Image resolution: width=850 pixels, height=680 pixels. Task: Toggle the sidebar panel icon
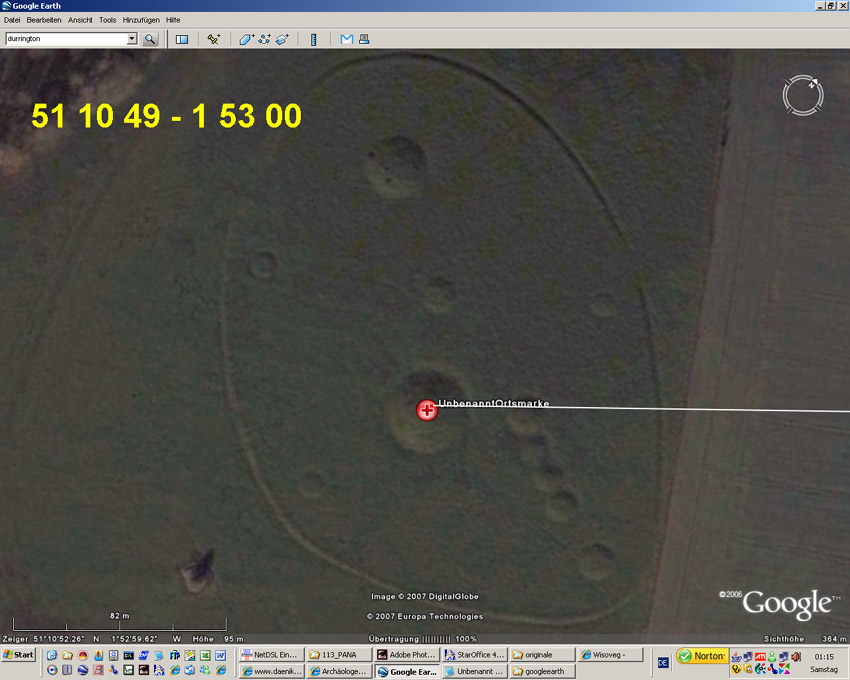[182, 39]
